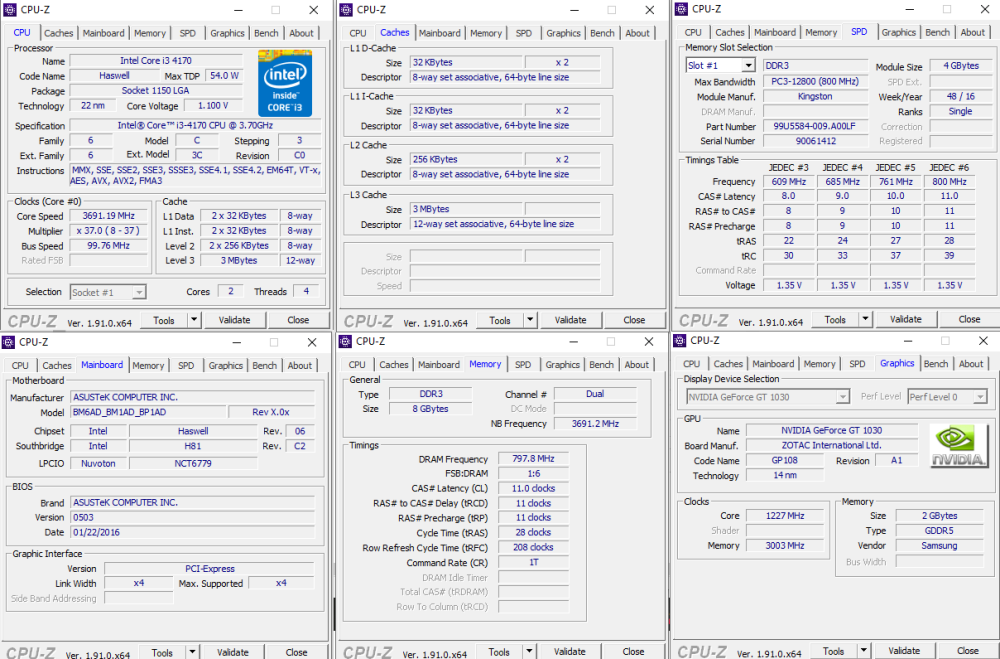Click the Channel # Dual field

pyautogui.click(x=595, y=394)
